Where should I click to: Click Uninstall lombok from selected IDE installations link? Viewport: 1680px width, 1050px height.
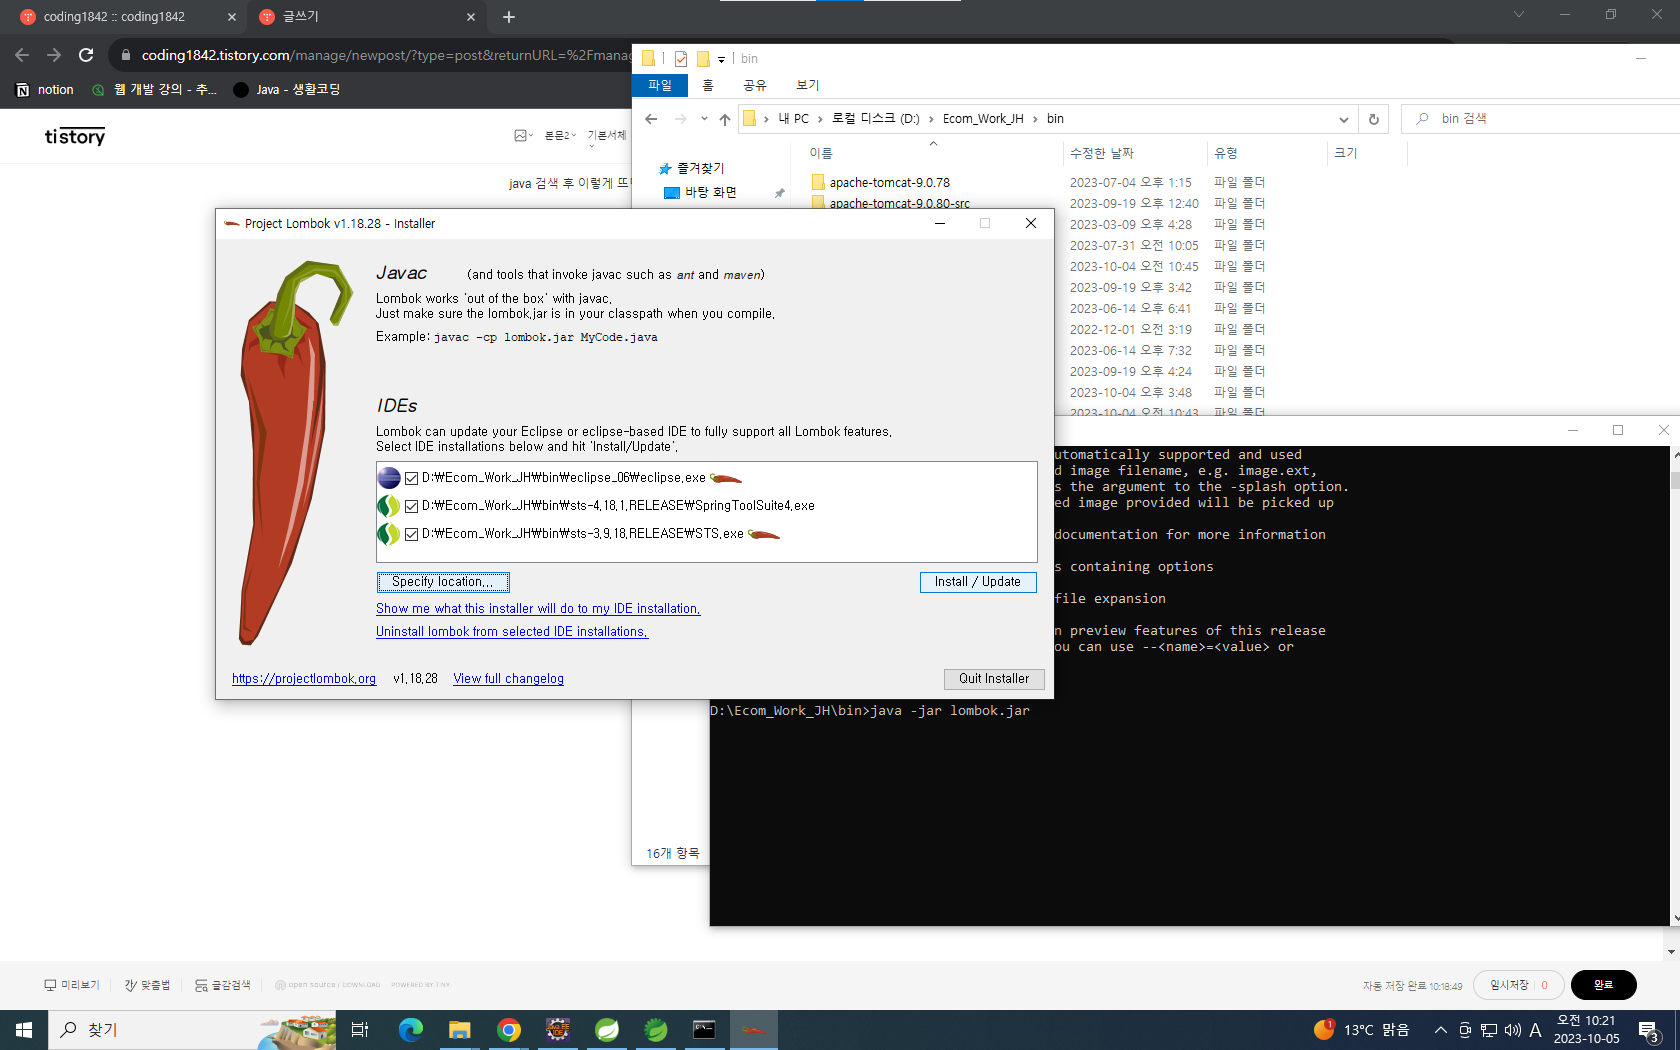pos(512,632)
